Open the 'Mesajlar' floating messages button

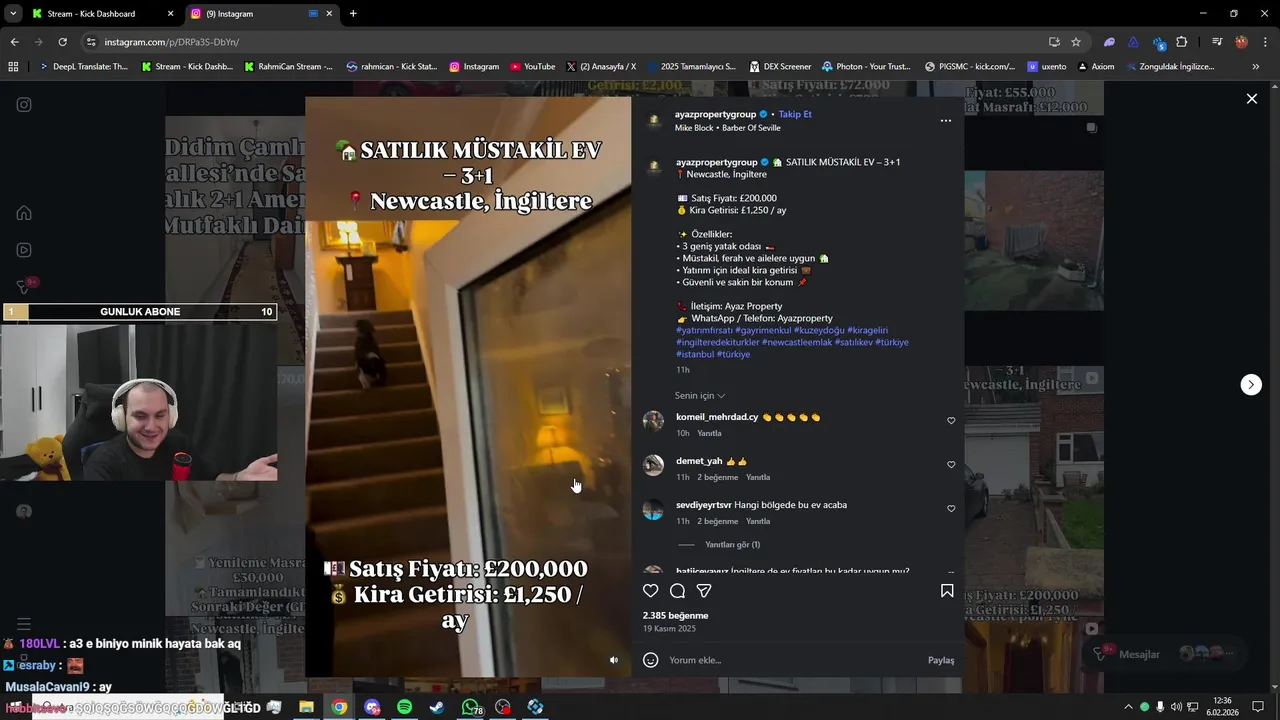pos(1165,653)
